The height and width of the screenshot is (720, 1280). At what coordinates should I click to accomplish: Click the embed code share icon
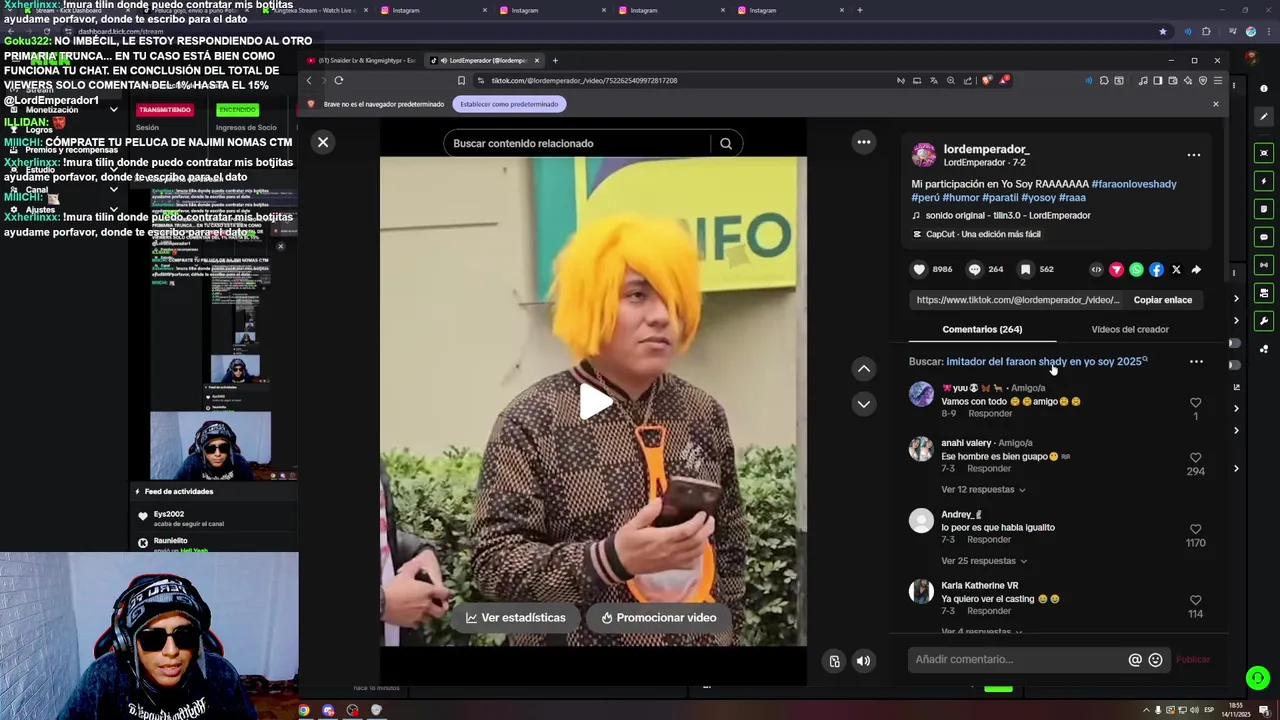point(1096,269)
